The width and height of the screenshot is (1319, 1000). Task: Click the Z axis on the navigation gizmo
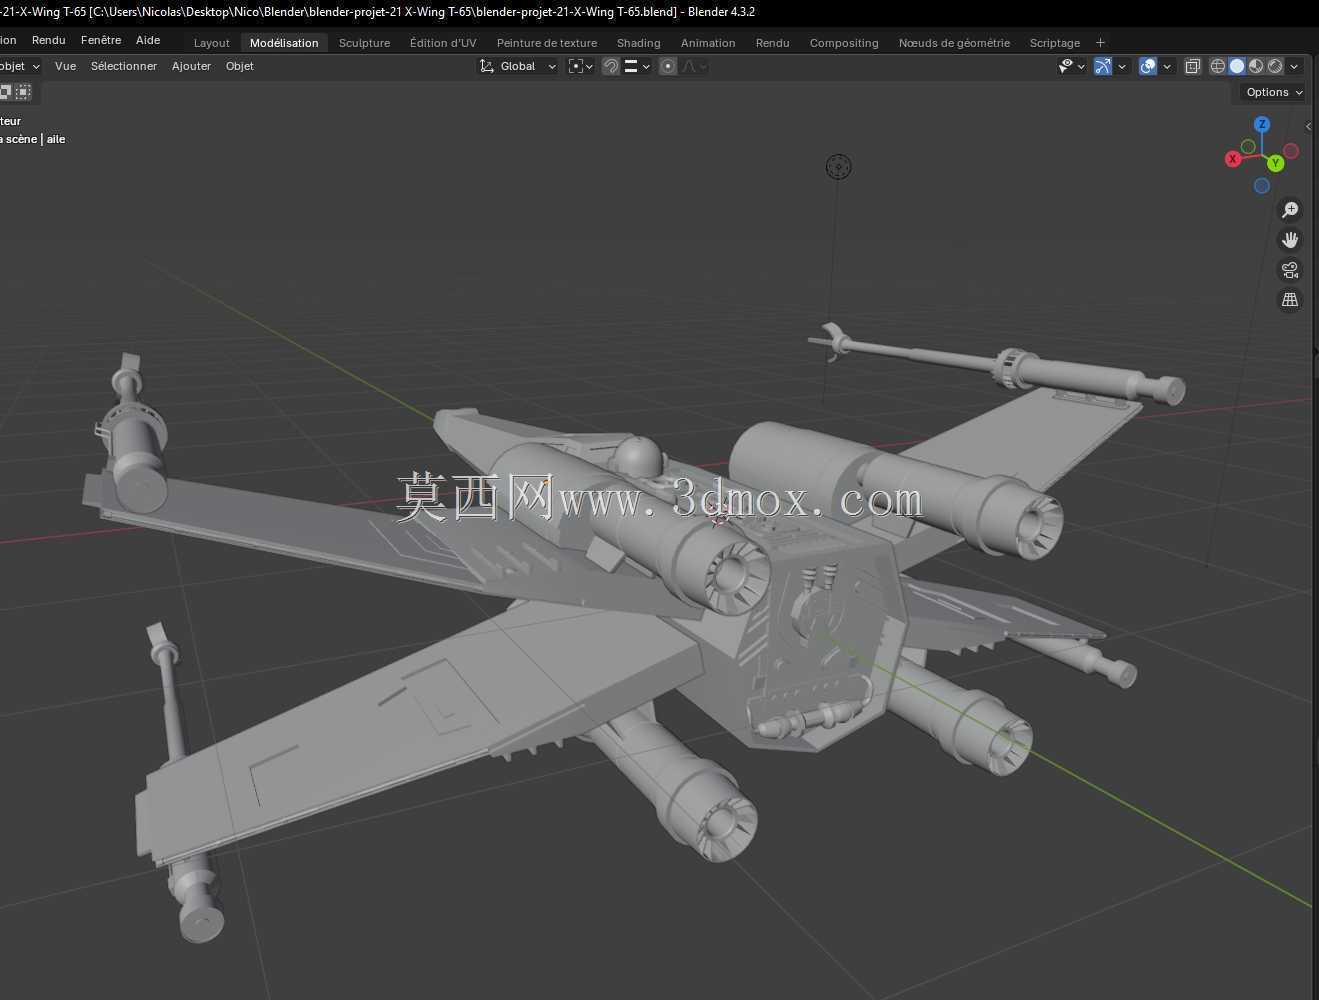coord(1262,124)
